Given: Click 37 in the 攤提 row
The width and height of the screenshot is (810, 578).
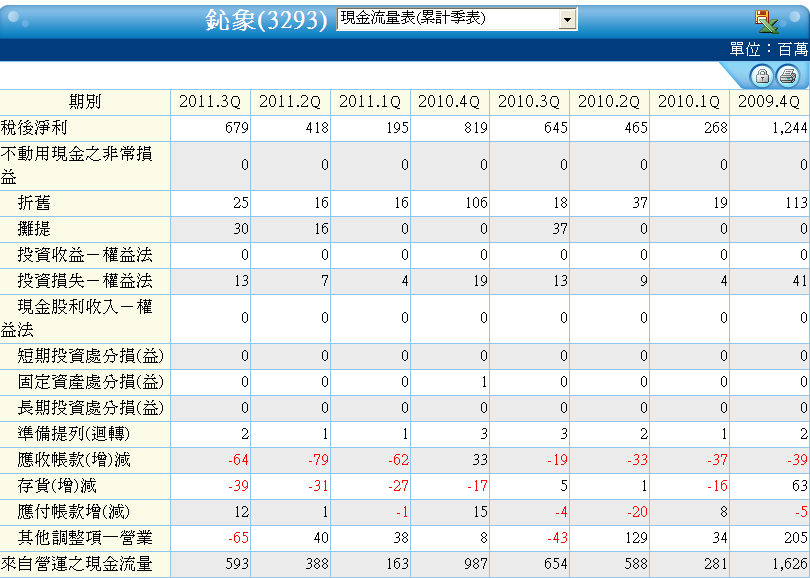Looking at the screenshot, I should tap(560, 229).
